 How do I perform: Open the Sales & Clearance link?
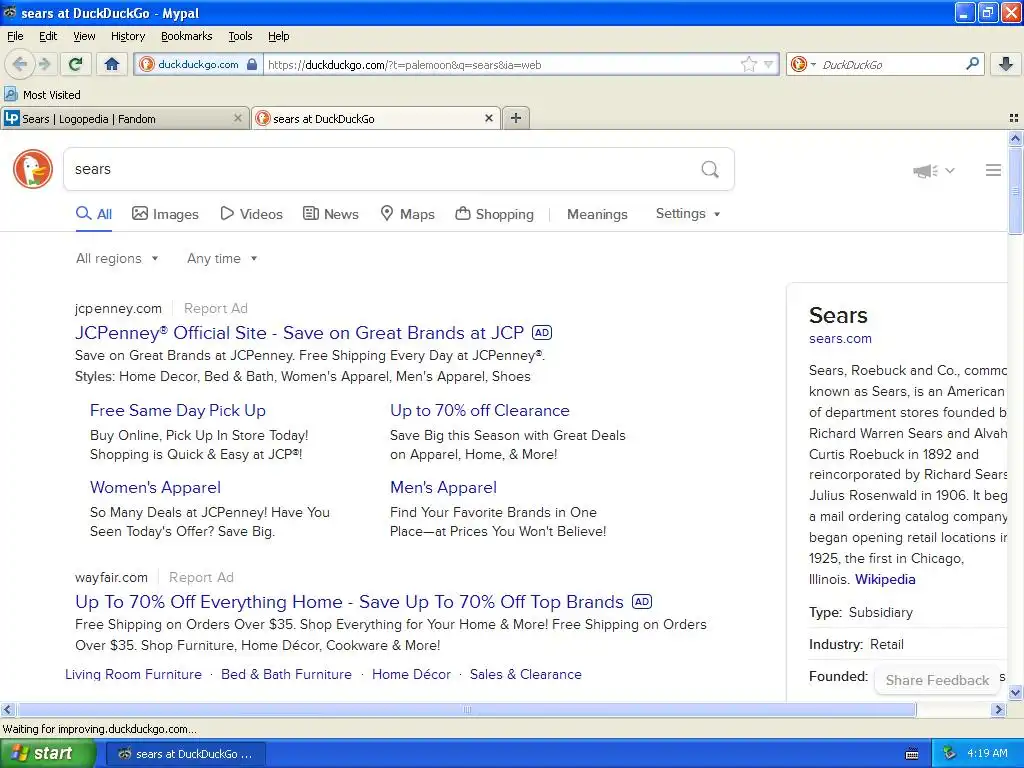(525, 674)
